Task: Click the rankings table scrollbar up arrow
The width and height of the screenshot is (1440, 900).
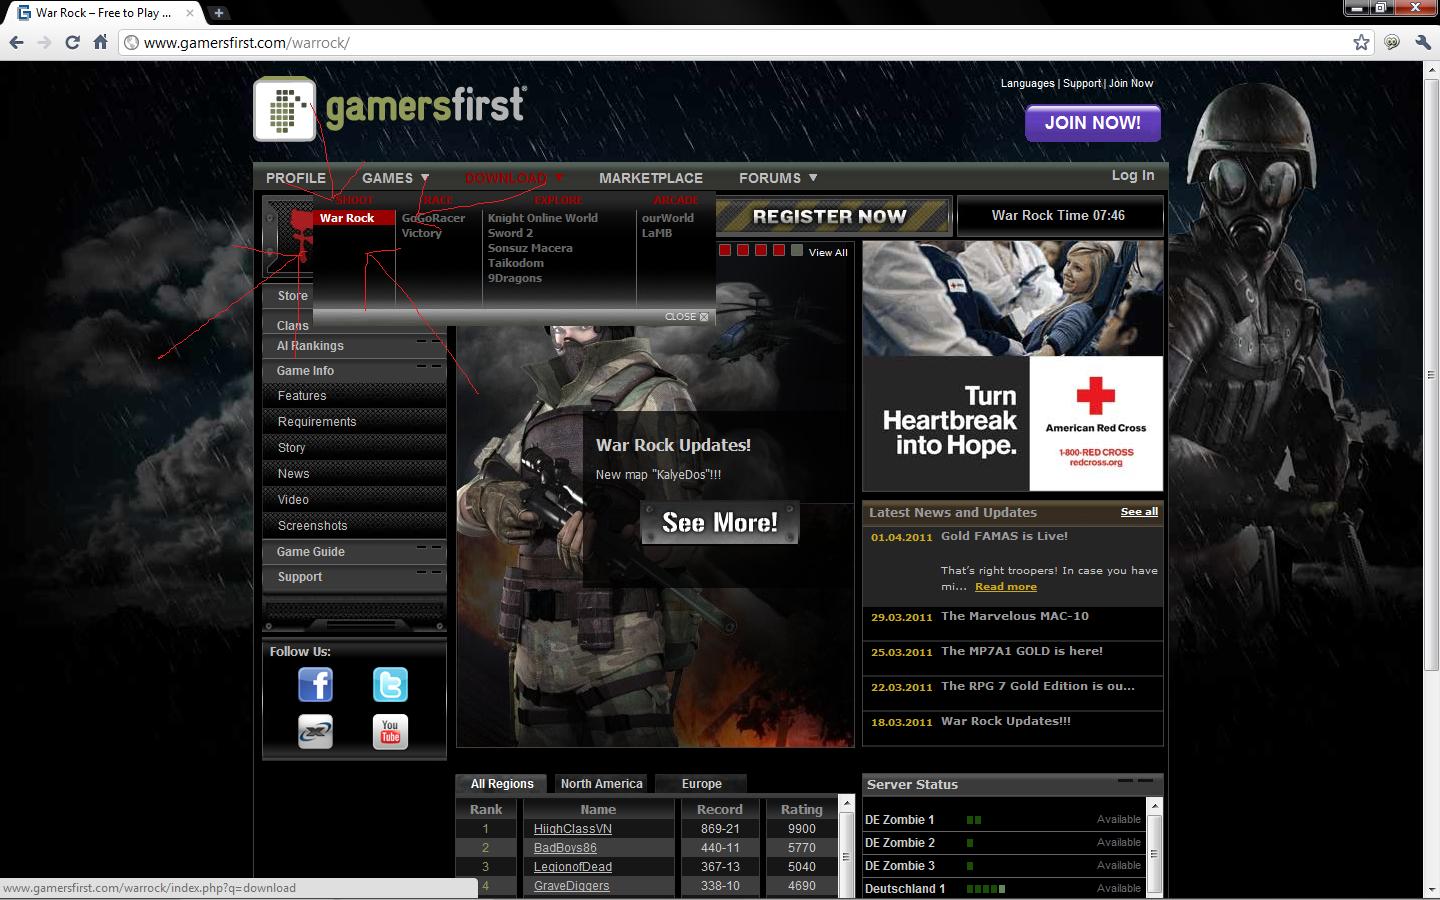Action: pos(847,803)
